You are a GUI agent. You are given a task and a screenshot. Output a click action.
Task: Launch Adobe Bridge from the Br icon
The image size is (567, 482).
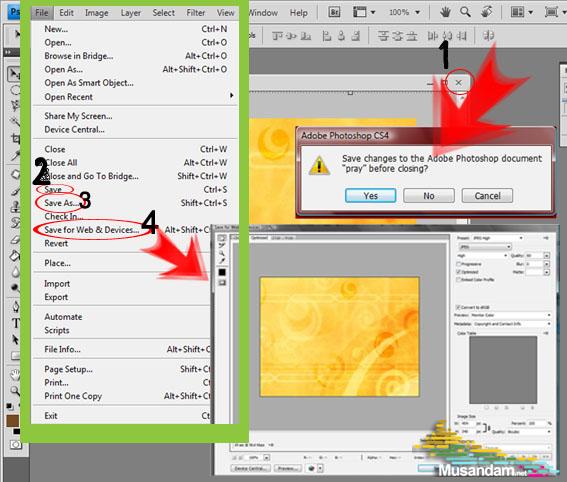tap(334, 12)
